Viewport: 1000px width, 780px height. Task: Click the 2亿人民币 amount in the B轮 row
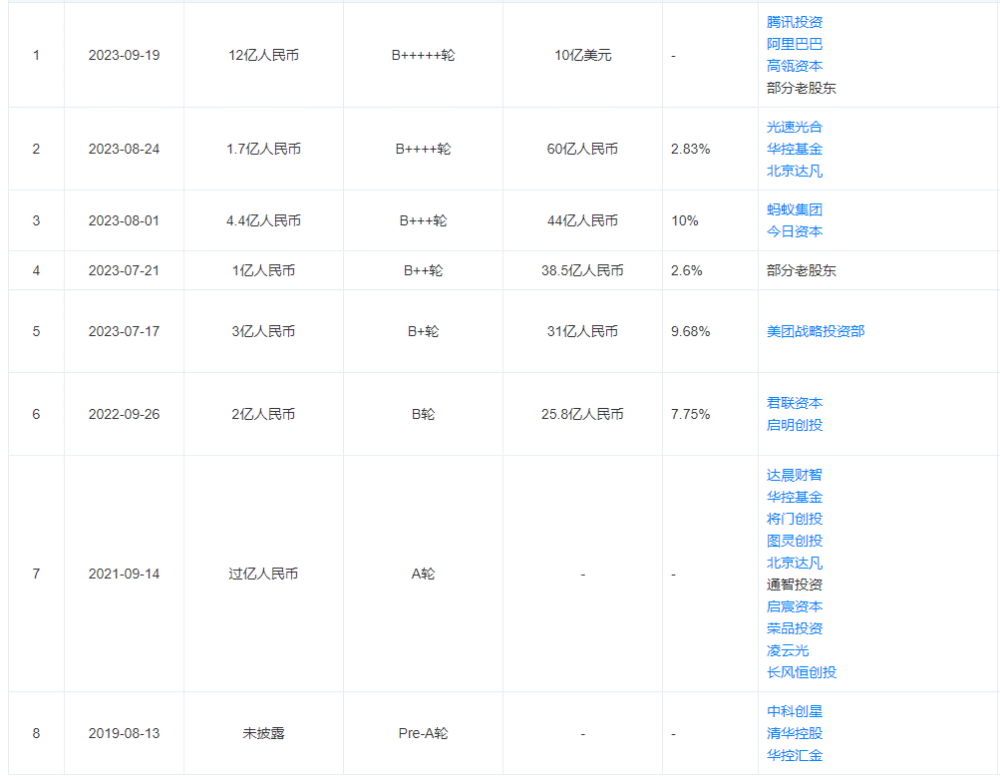[x=263, y=415]
